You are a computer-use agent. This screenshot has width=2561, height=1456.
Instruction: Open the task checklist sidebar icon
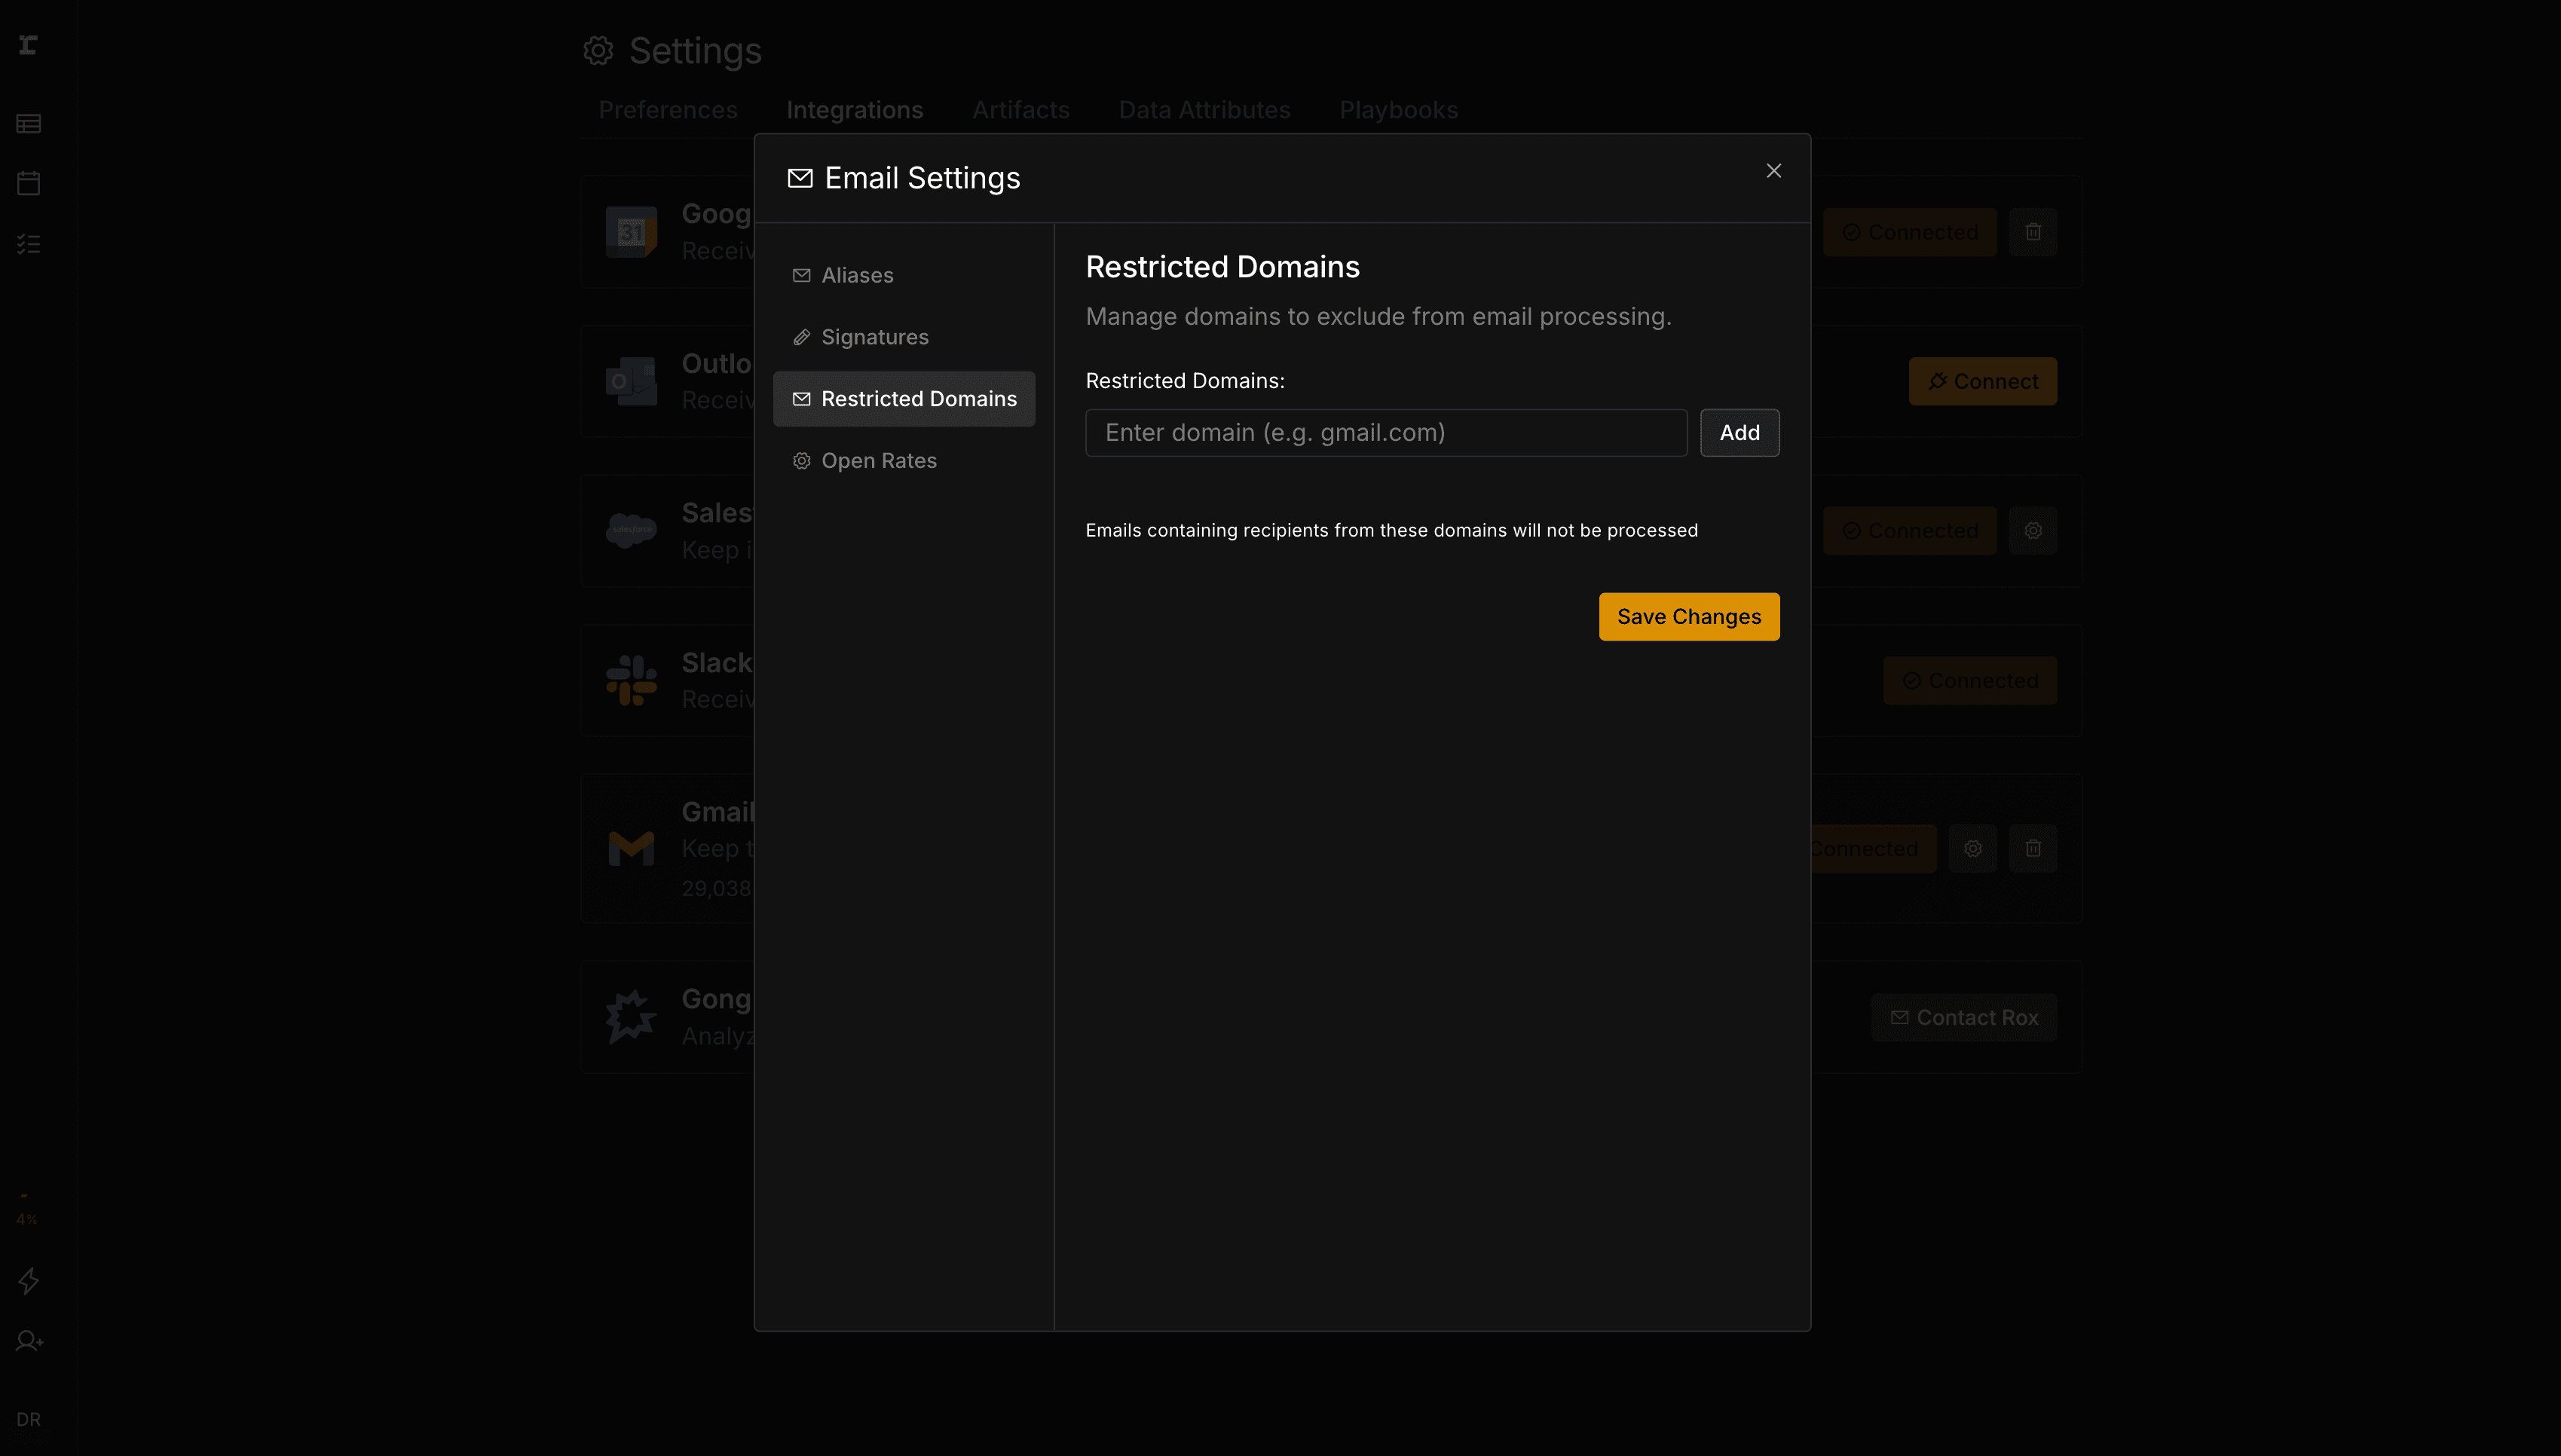(28, 243)
